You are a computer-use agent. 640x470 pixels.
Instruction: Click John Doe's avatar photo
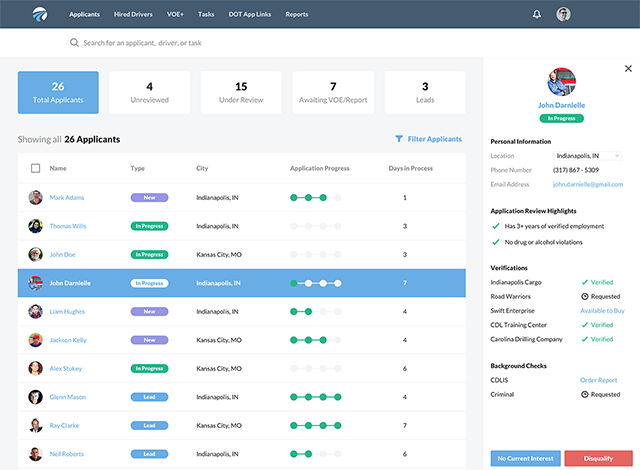pyautogui.click(x=36, y=255)
